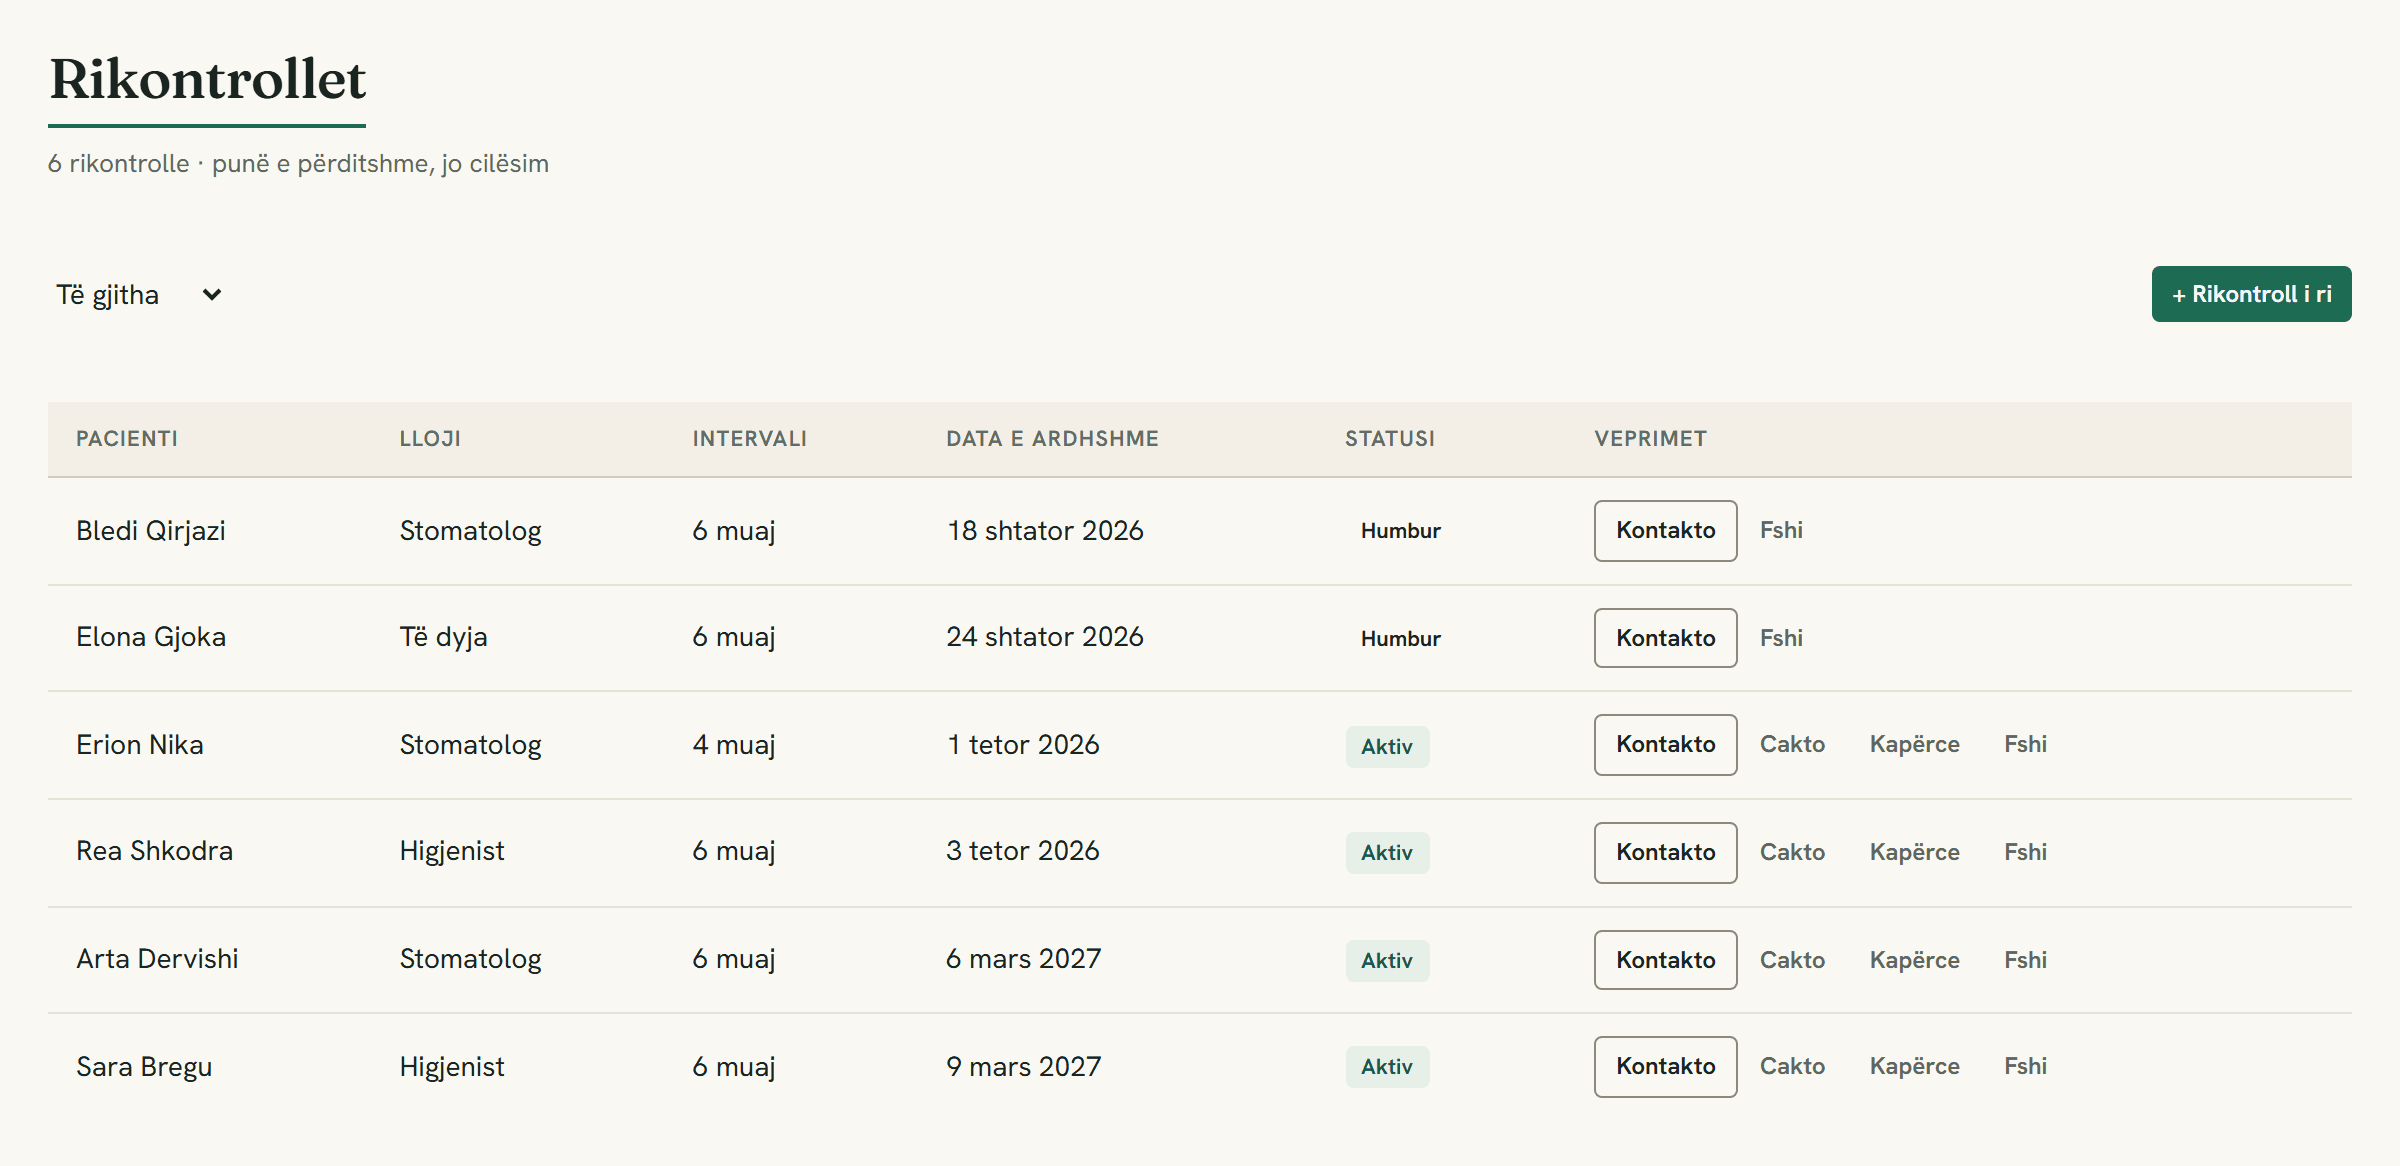Click the INTERVALI column header
The image size is (2400, 1166).
(x=749, y=439)
